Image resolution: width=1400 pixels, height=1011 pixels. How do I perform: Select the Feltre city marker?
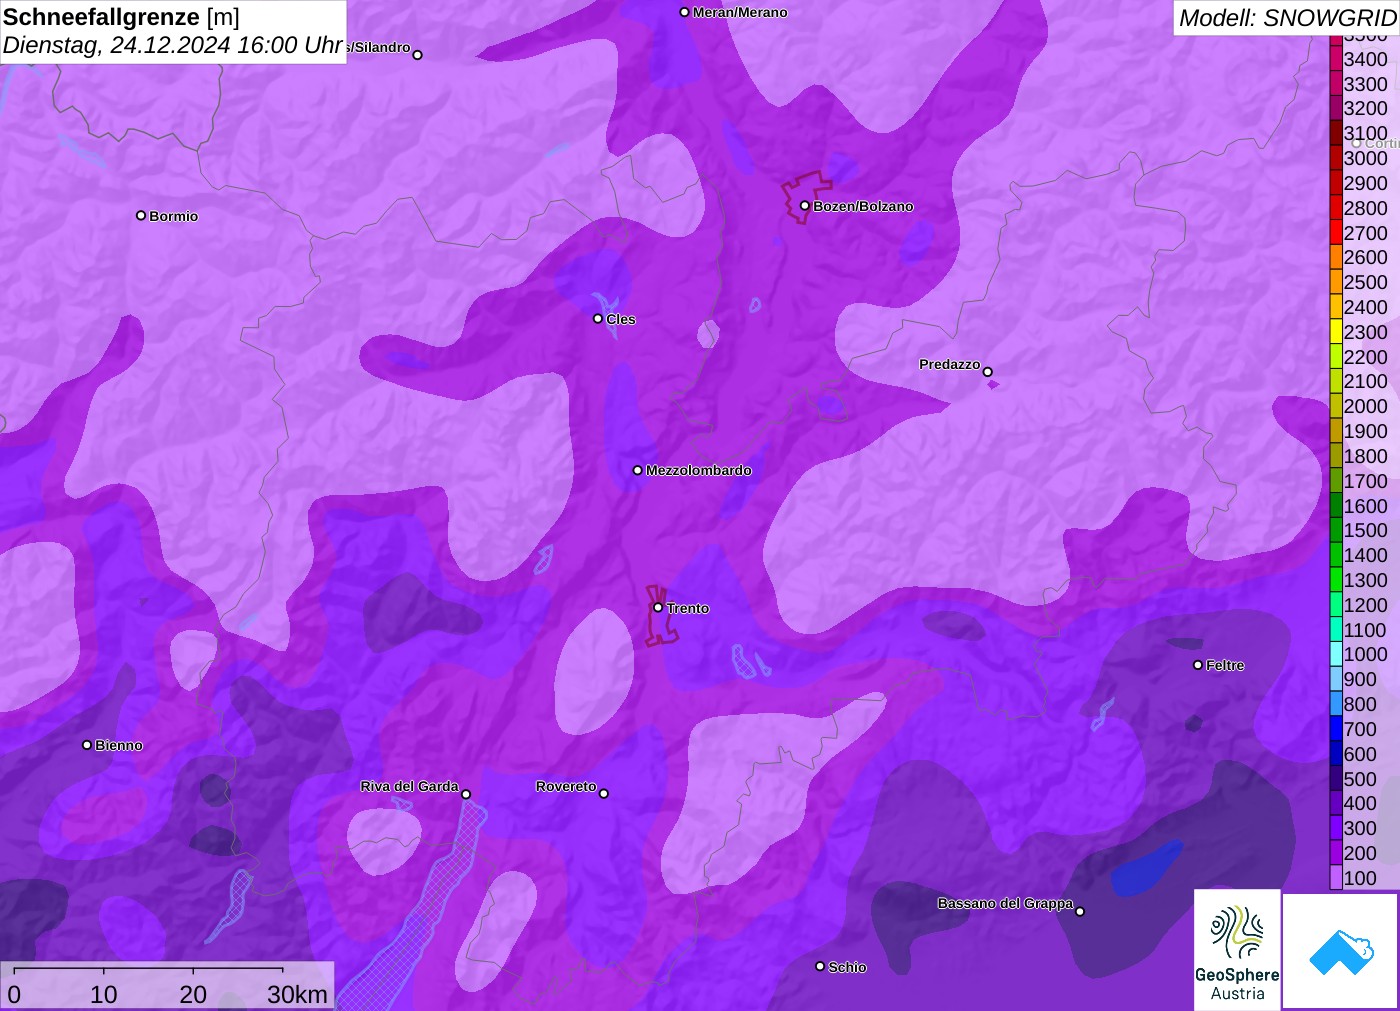pos(1198,665)
